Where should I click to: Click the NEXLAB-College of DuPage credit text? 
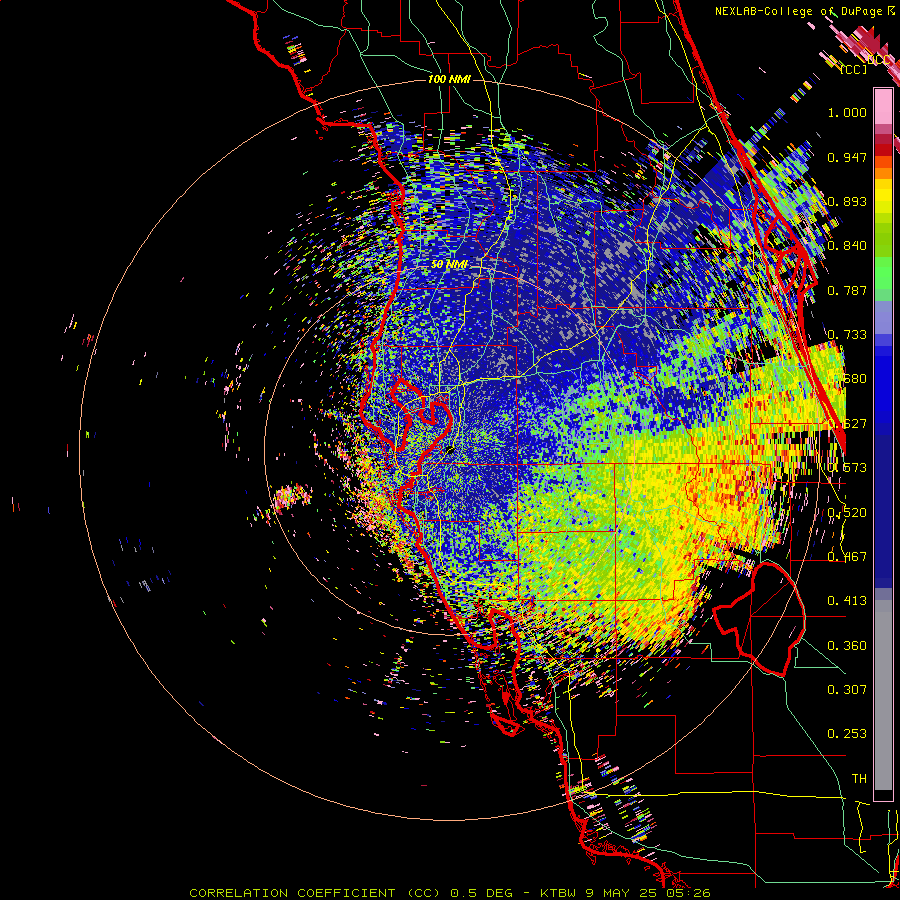pyautogui.click(x=800, y=11)
